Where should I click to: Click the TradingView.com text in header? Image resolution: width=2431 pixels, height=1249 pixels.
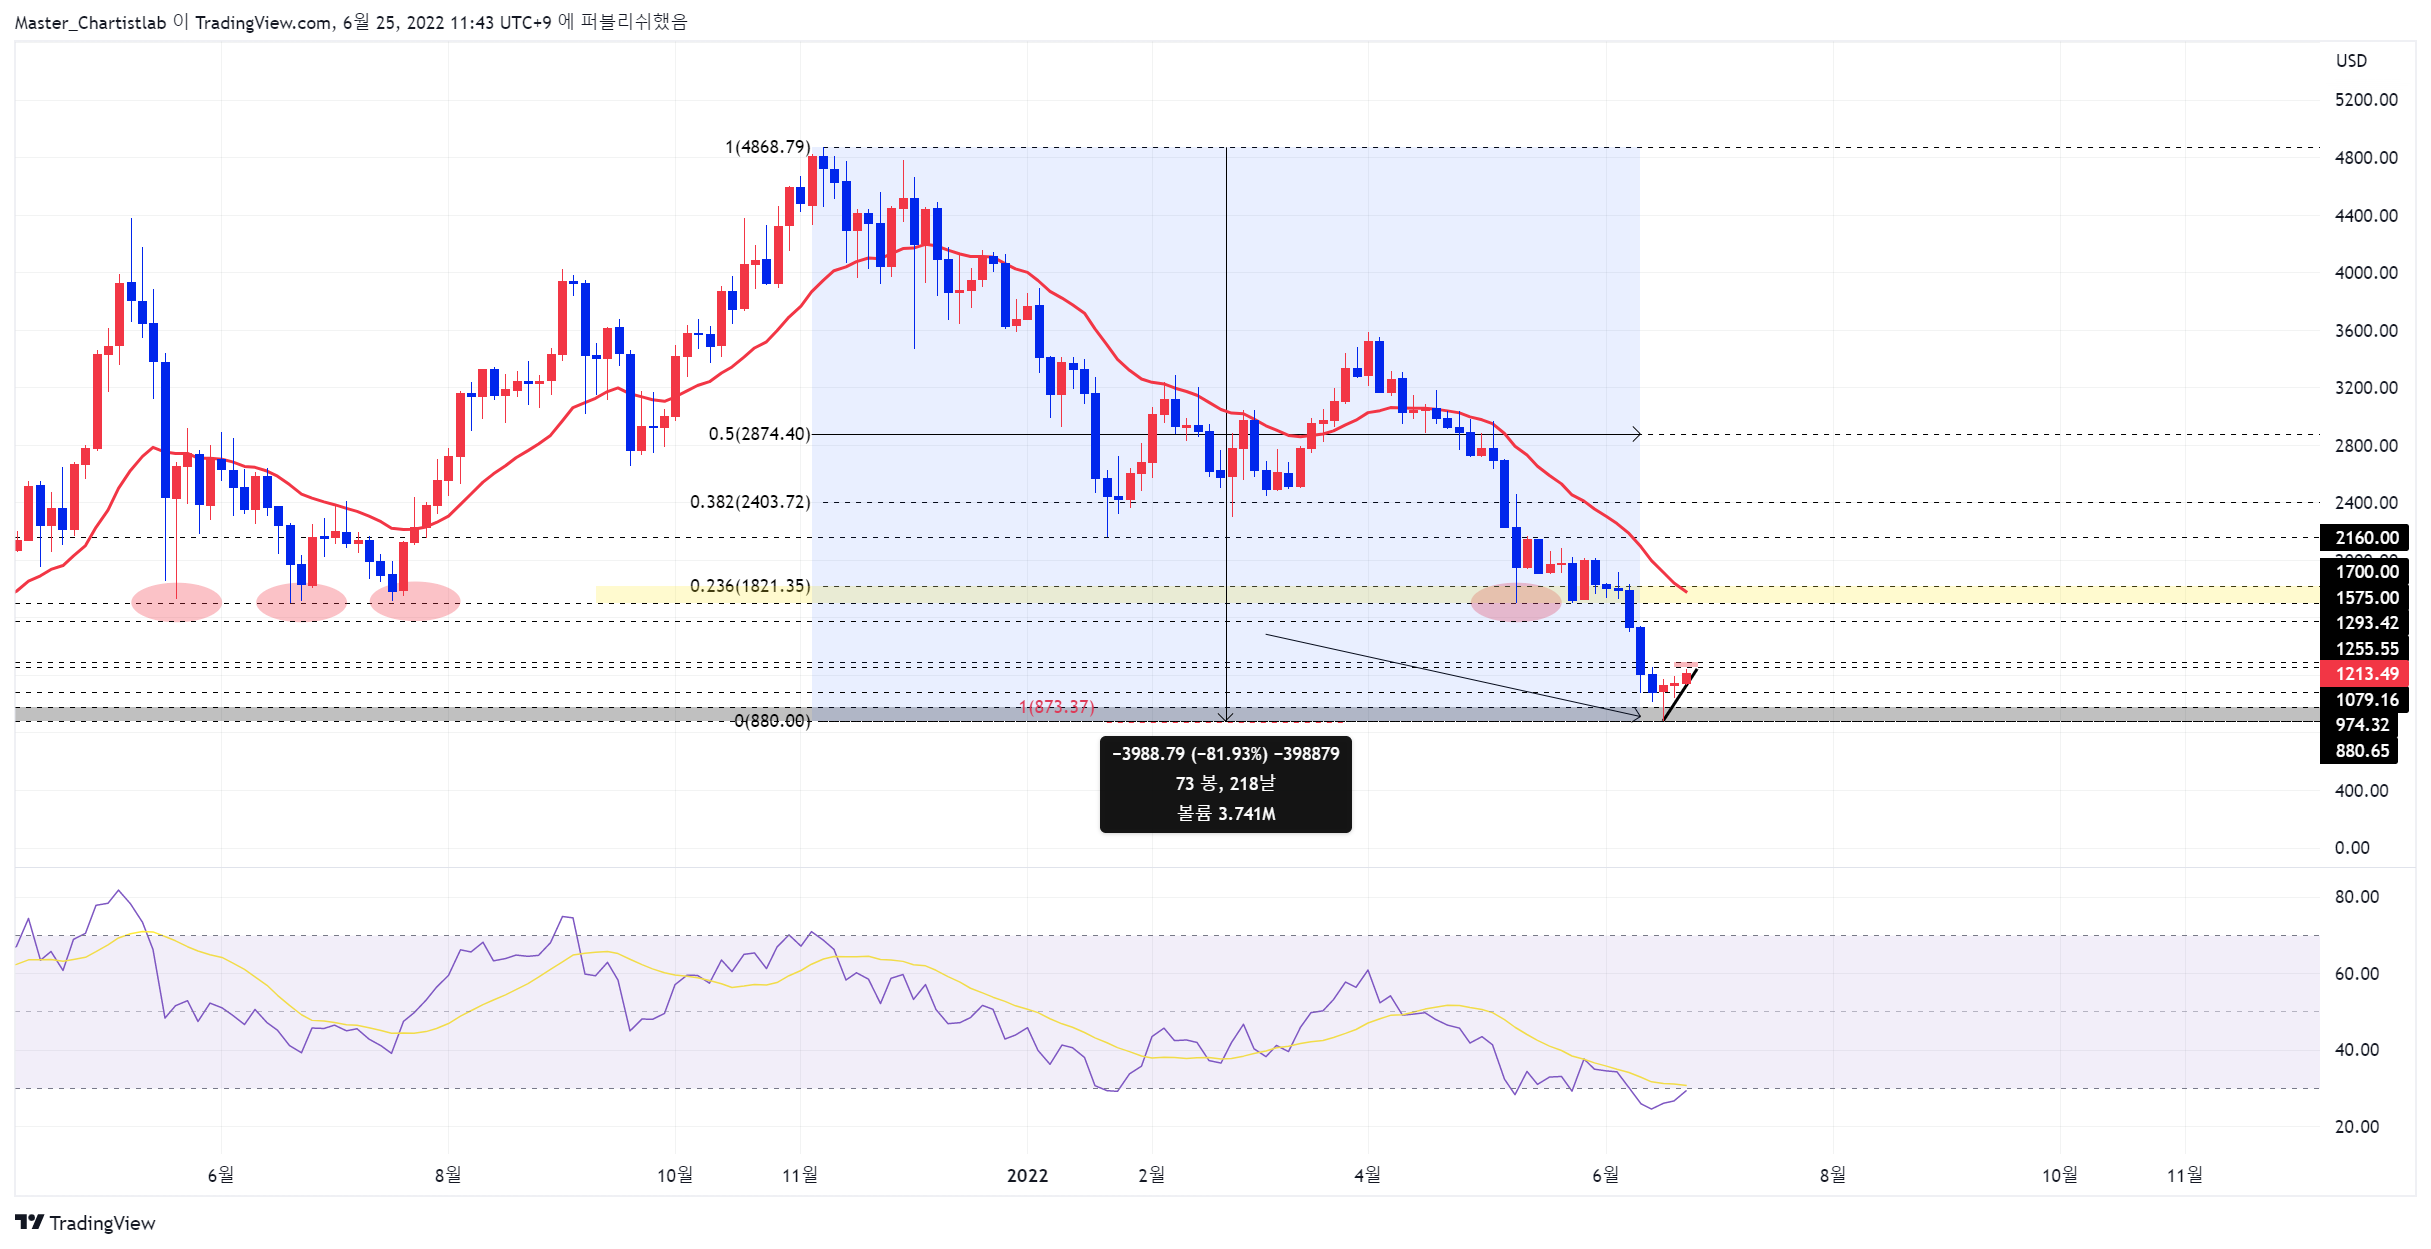tap(262, 22)
